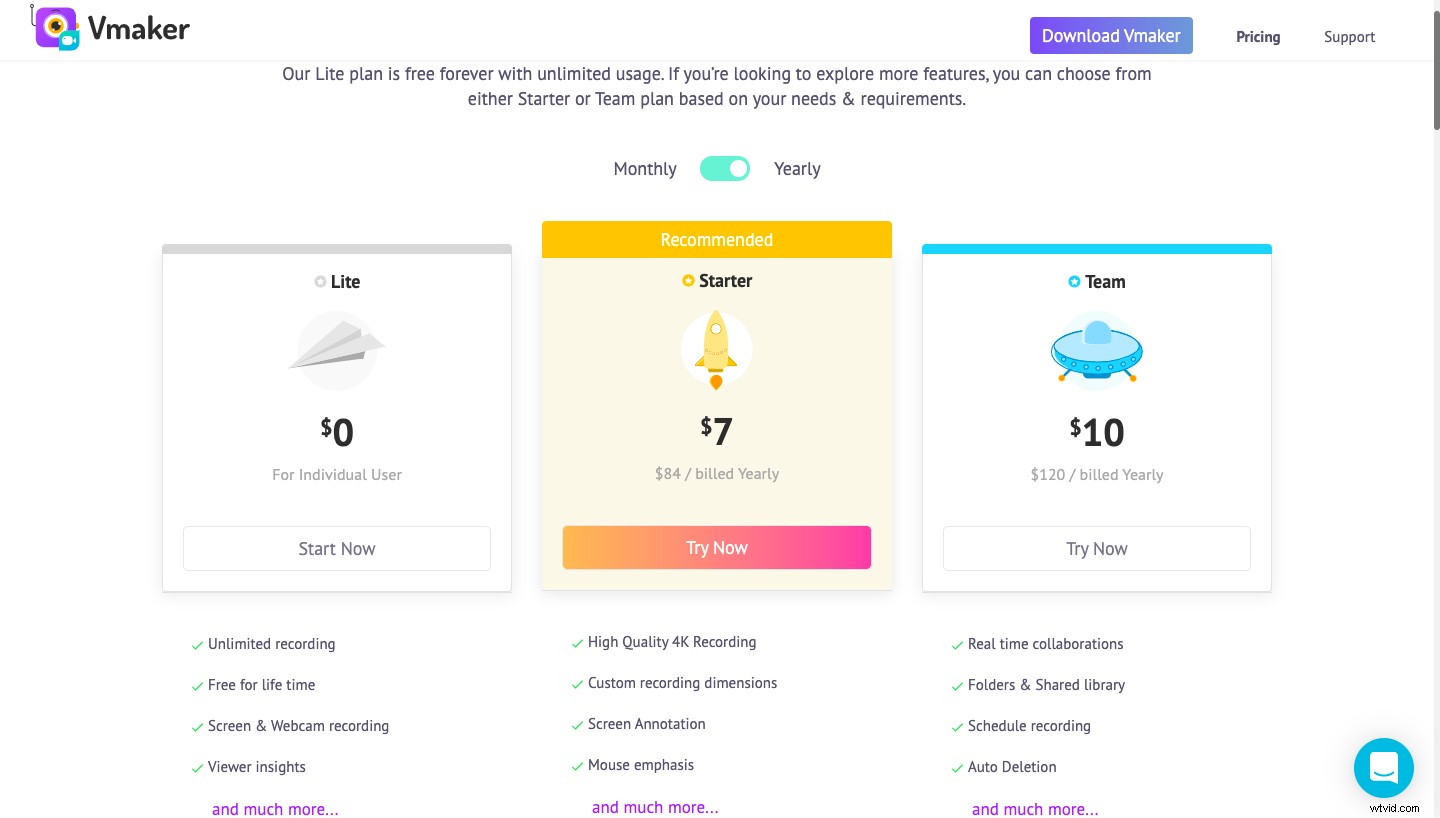Viewport: 1440px width, 818px height.
Task: Click the Vmaker logo icon
Action: [56, 29]
